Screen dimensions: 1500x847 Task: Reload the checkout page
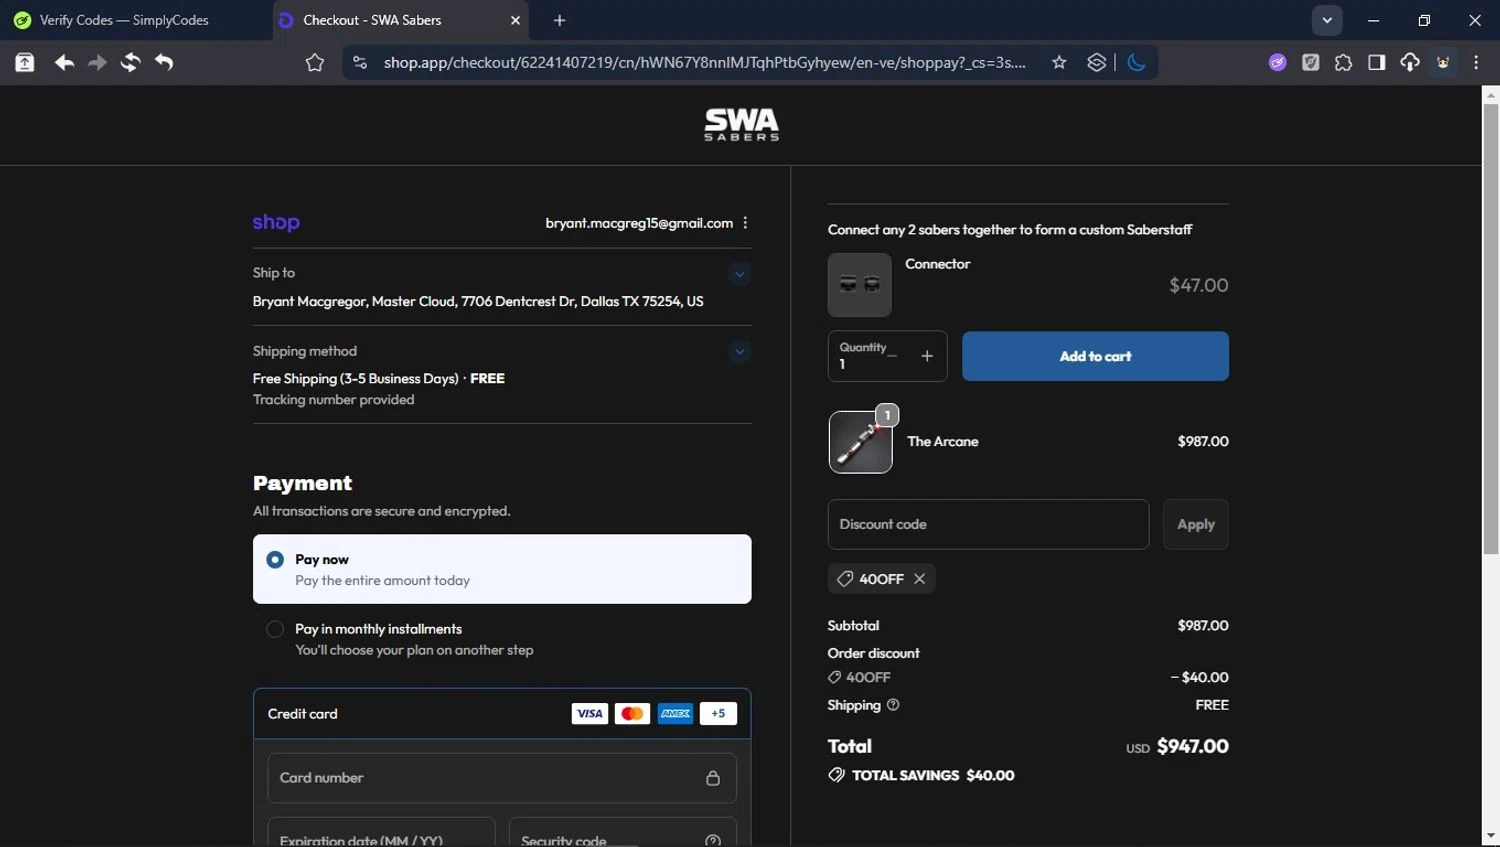pyautogui.click(x=130, y=62)
